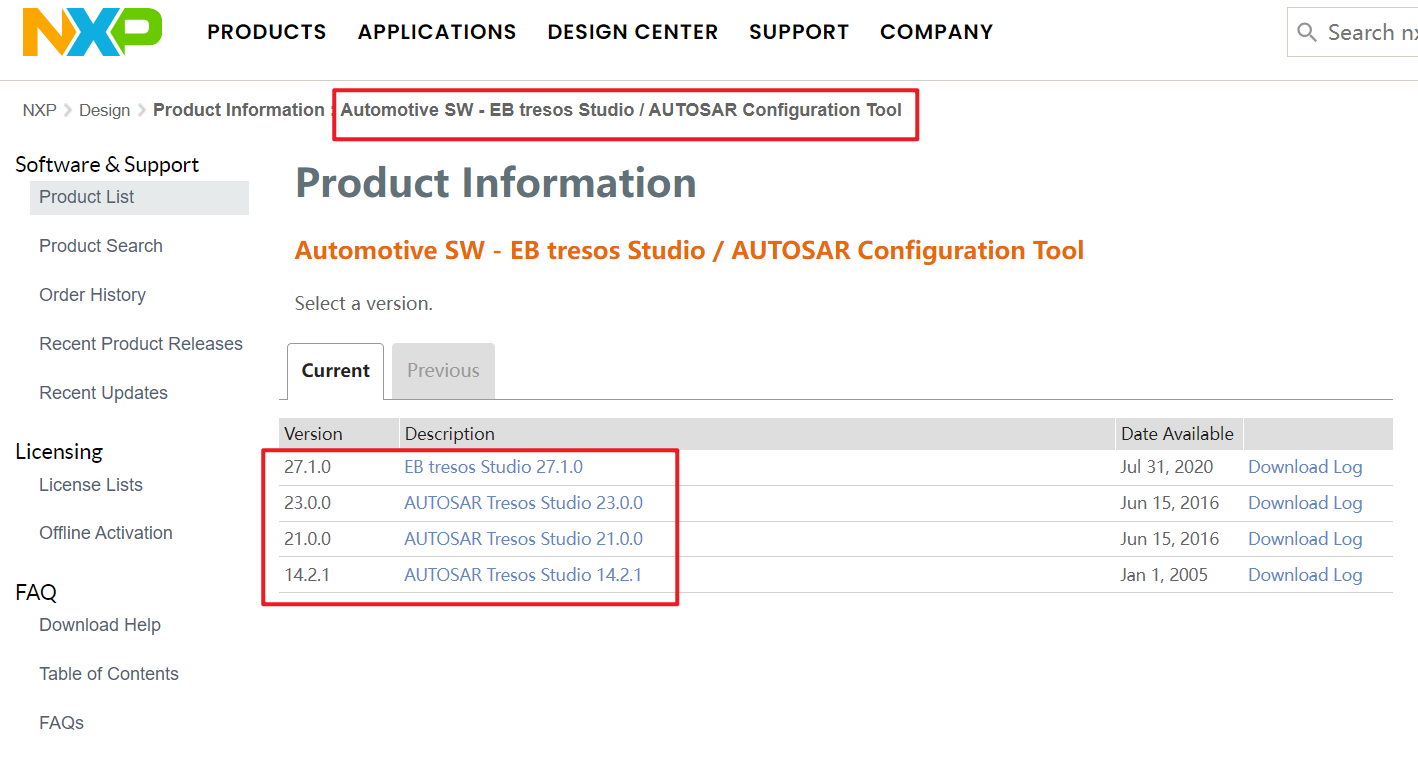Open Recent Product Releases
The image size is (1418, 770).
pyautogui.click(x=141, y=343)
